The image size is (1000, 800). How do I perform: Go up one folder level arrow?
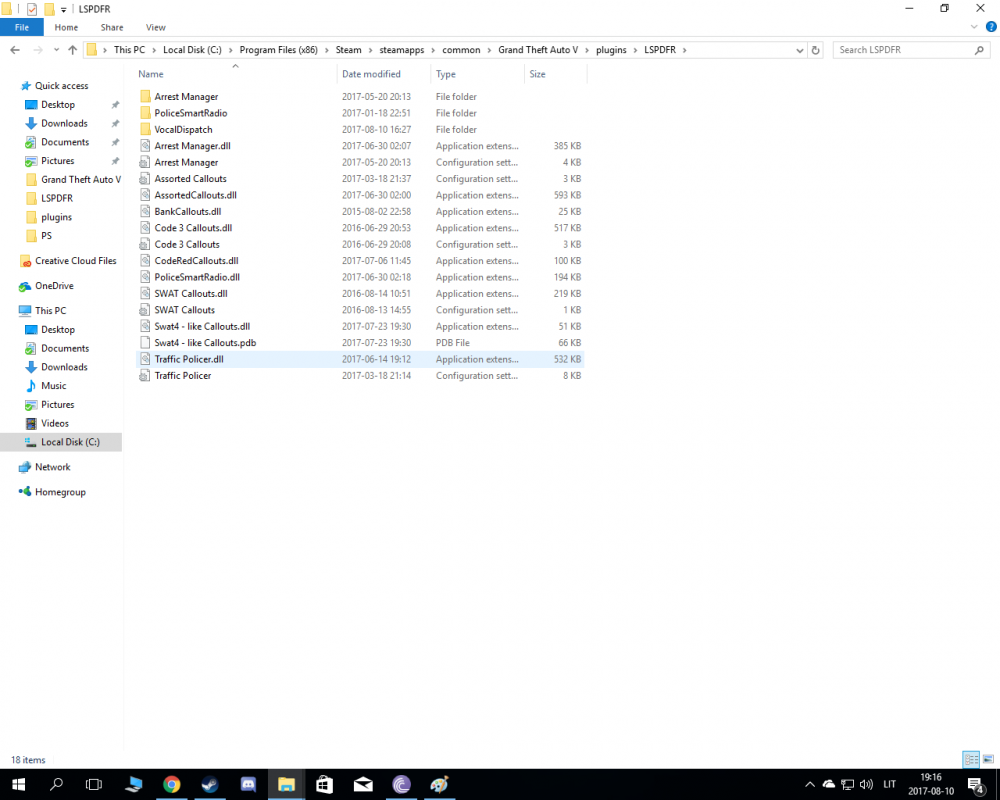[x=73, y=50]
